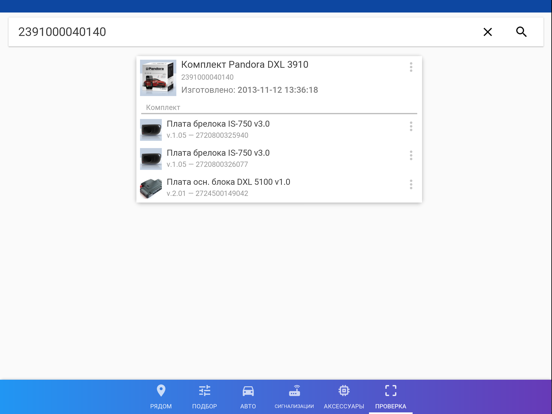Select the Аксессуары tab
Screen dimensions: 552x414
pyautogui.click(x=344, y=397)
